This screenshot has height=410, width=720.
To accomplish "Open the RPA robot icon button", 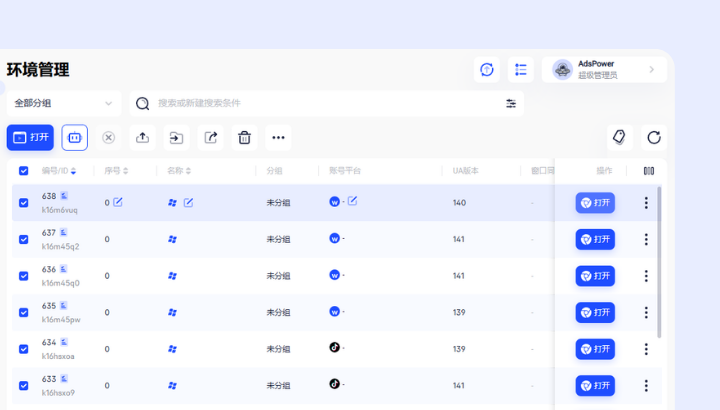I will (x=74, y=137).
